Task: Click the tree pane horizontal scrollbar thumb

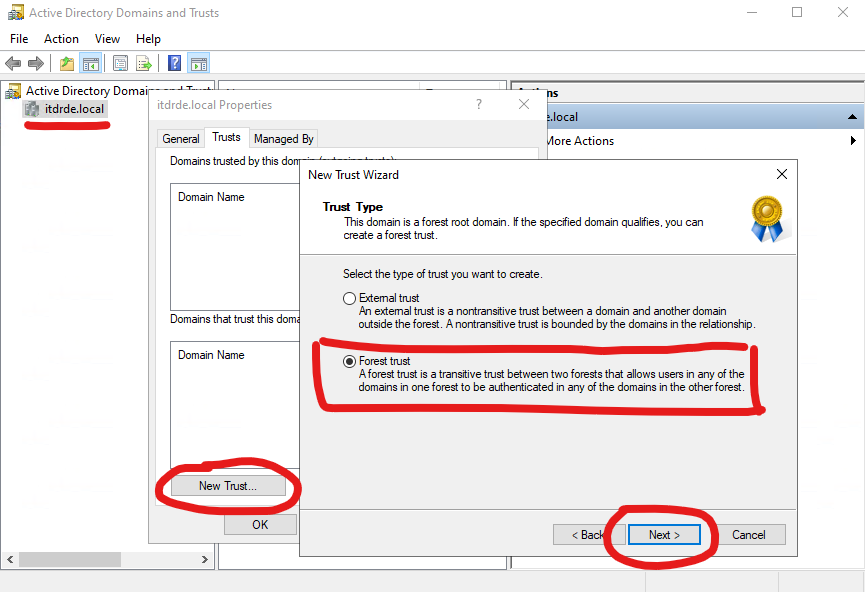Action: (70, 559)
